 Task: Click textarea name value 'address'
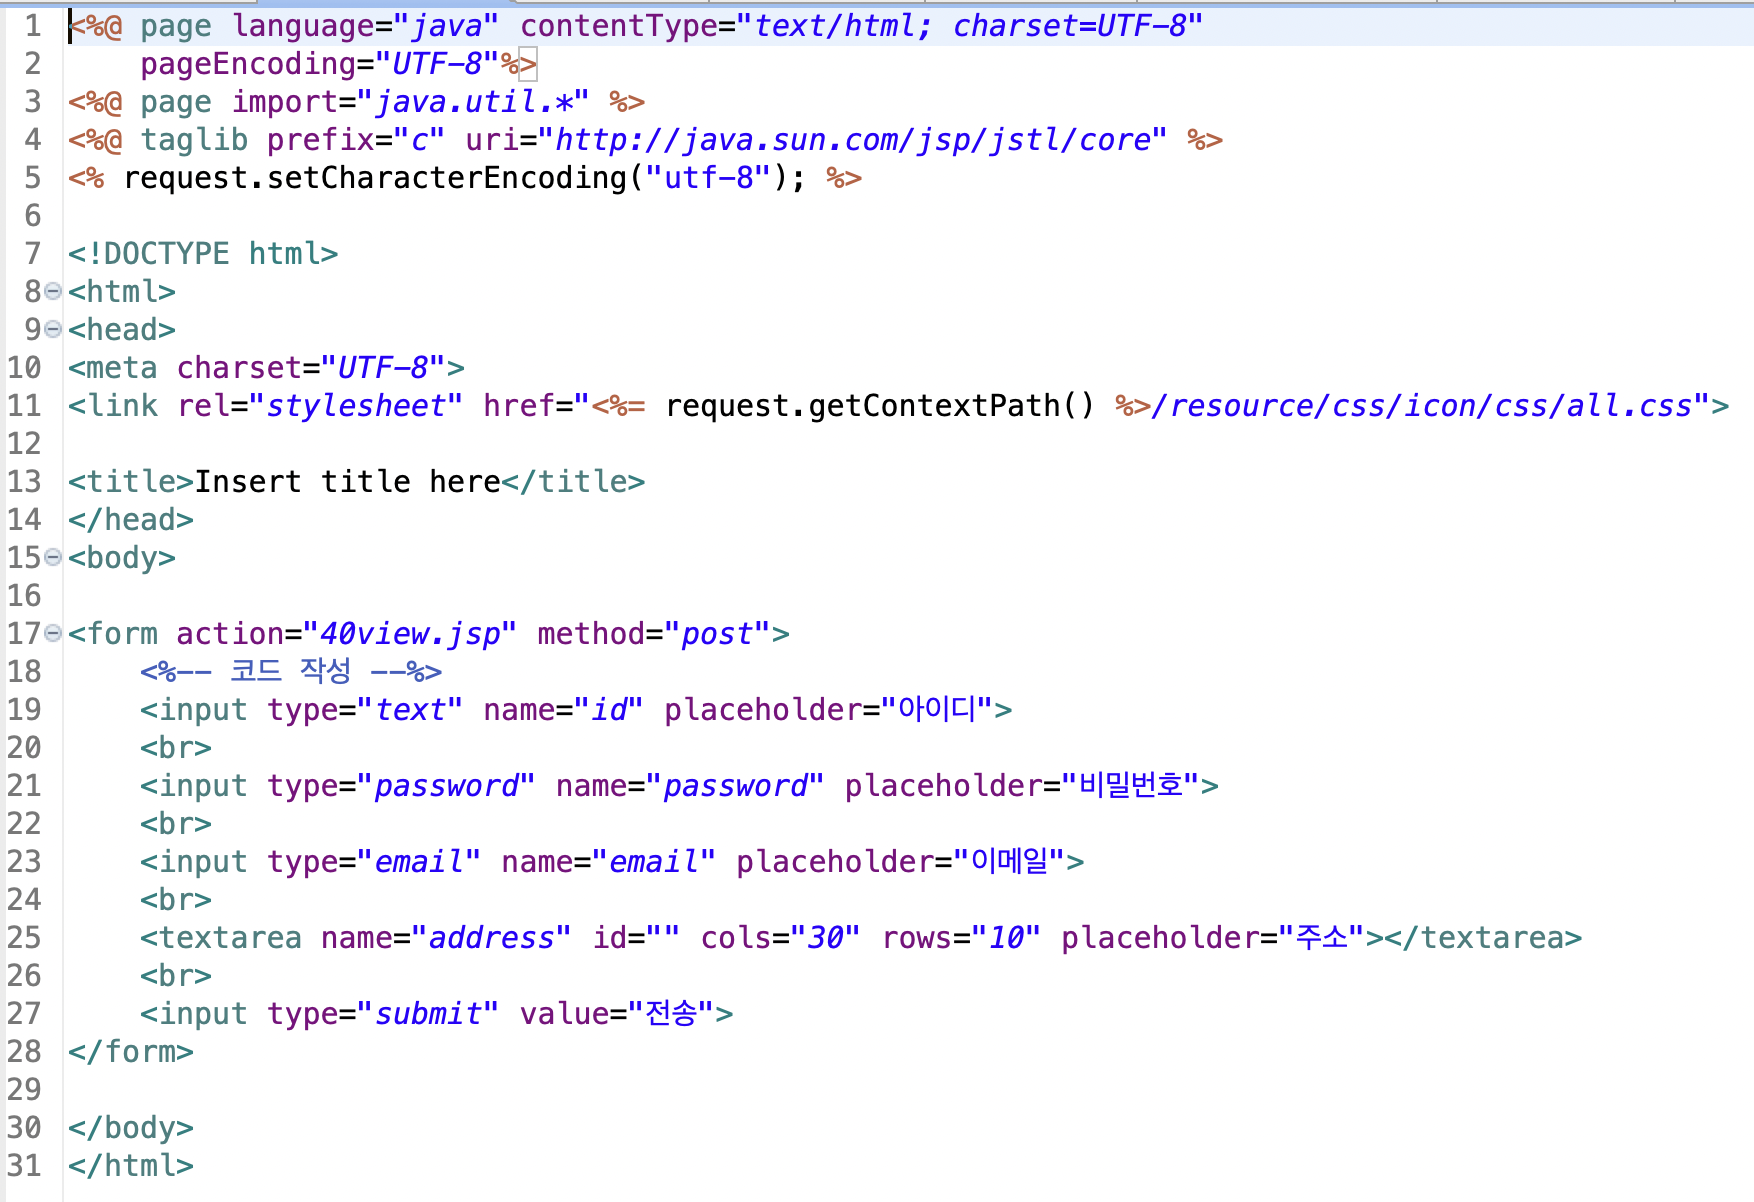[491, 938]
